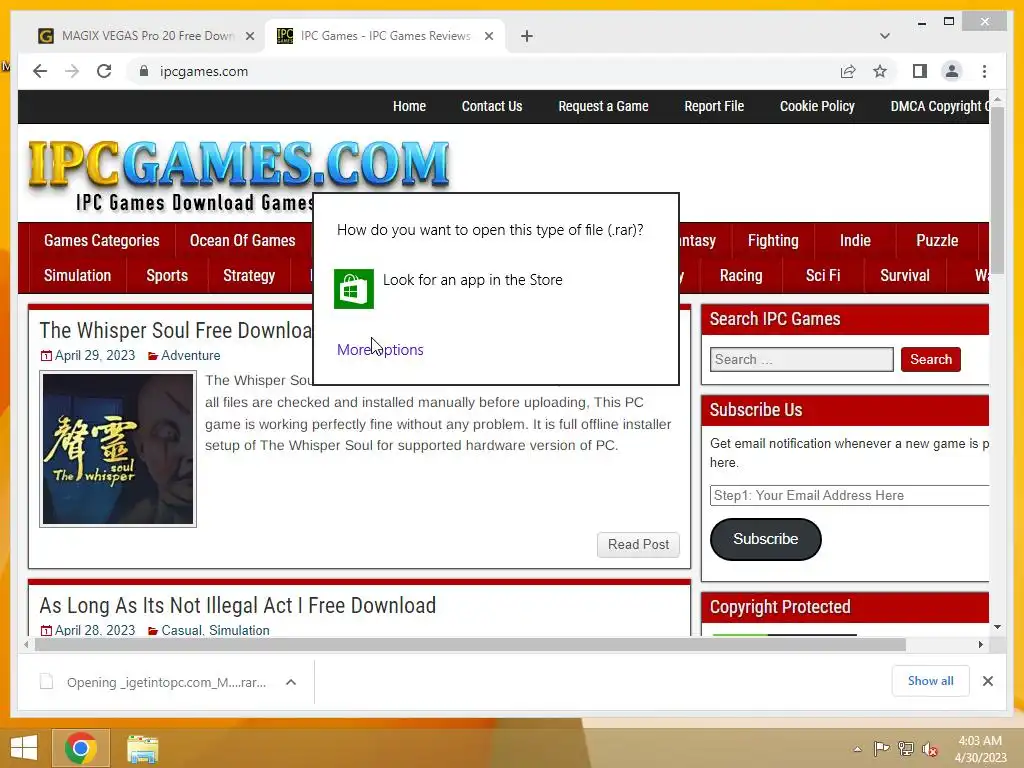Open the Adventure category link
Image resolution: width=1024 pixels, height=768 pixels.
[191, 356]
